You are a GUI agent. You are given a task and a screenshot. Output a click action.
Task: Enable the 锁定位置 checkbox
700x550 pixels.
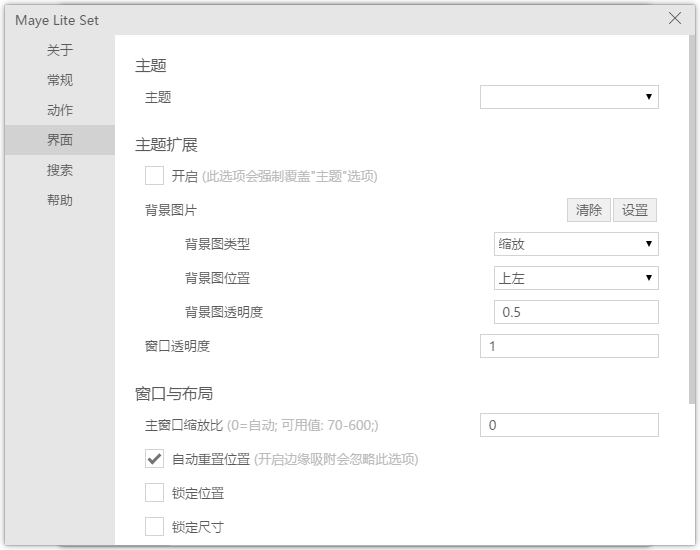(154, 493)
